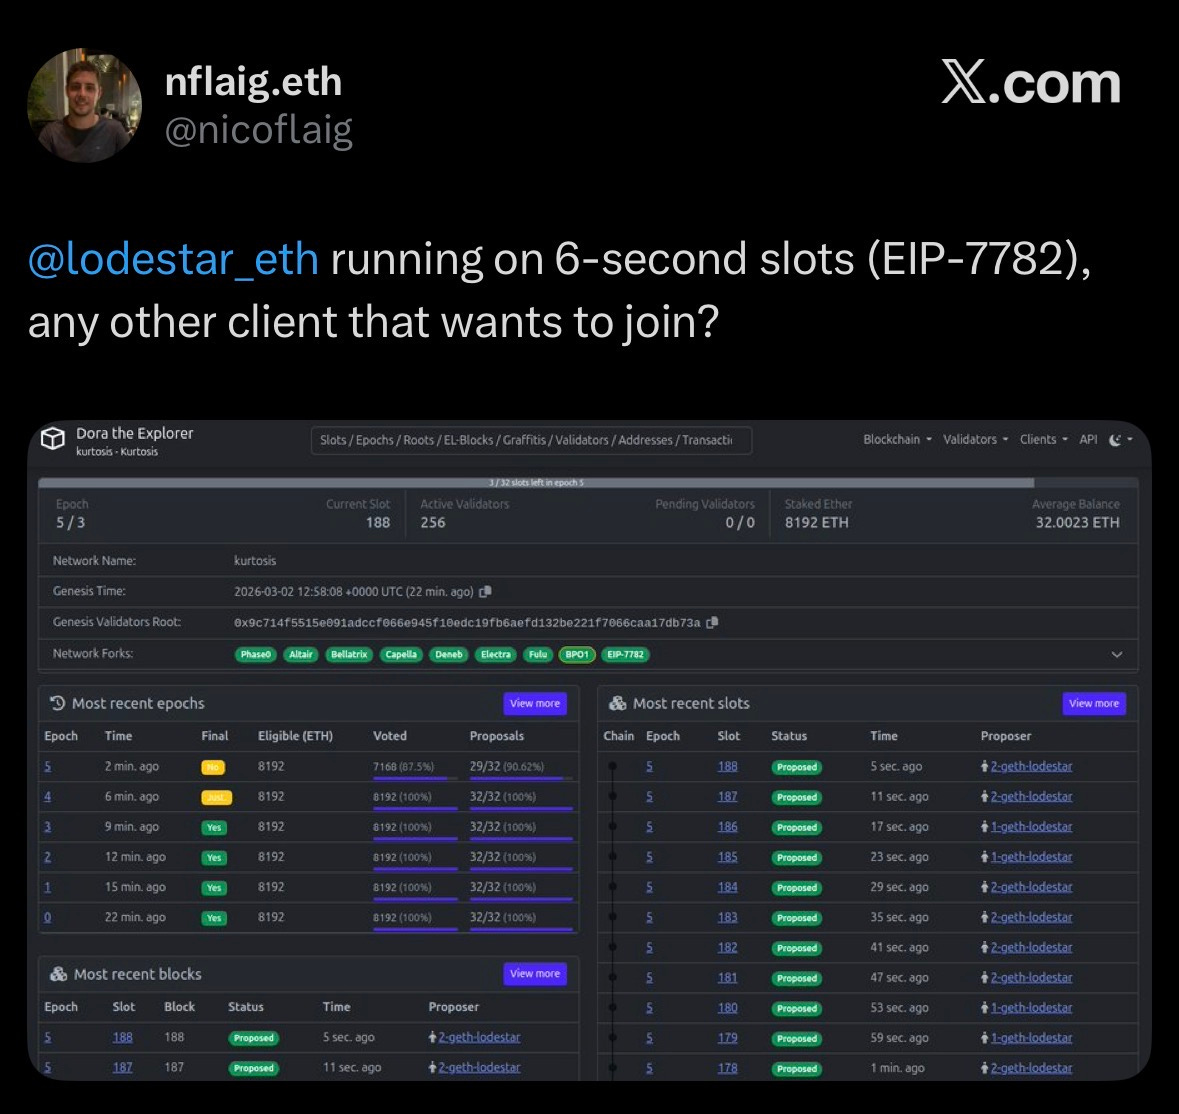Viewport: 1179px width, 1114px height.
Task: Open slot 183 in recent slots
Action: pyautogui.click(x=727, y=917)
